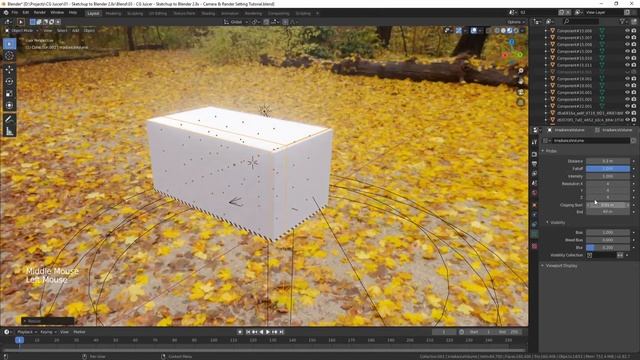Select the Transform tool

click(9, 105)
